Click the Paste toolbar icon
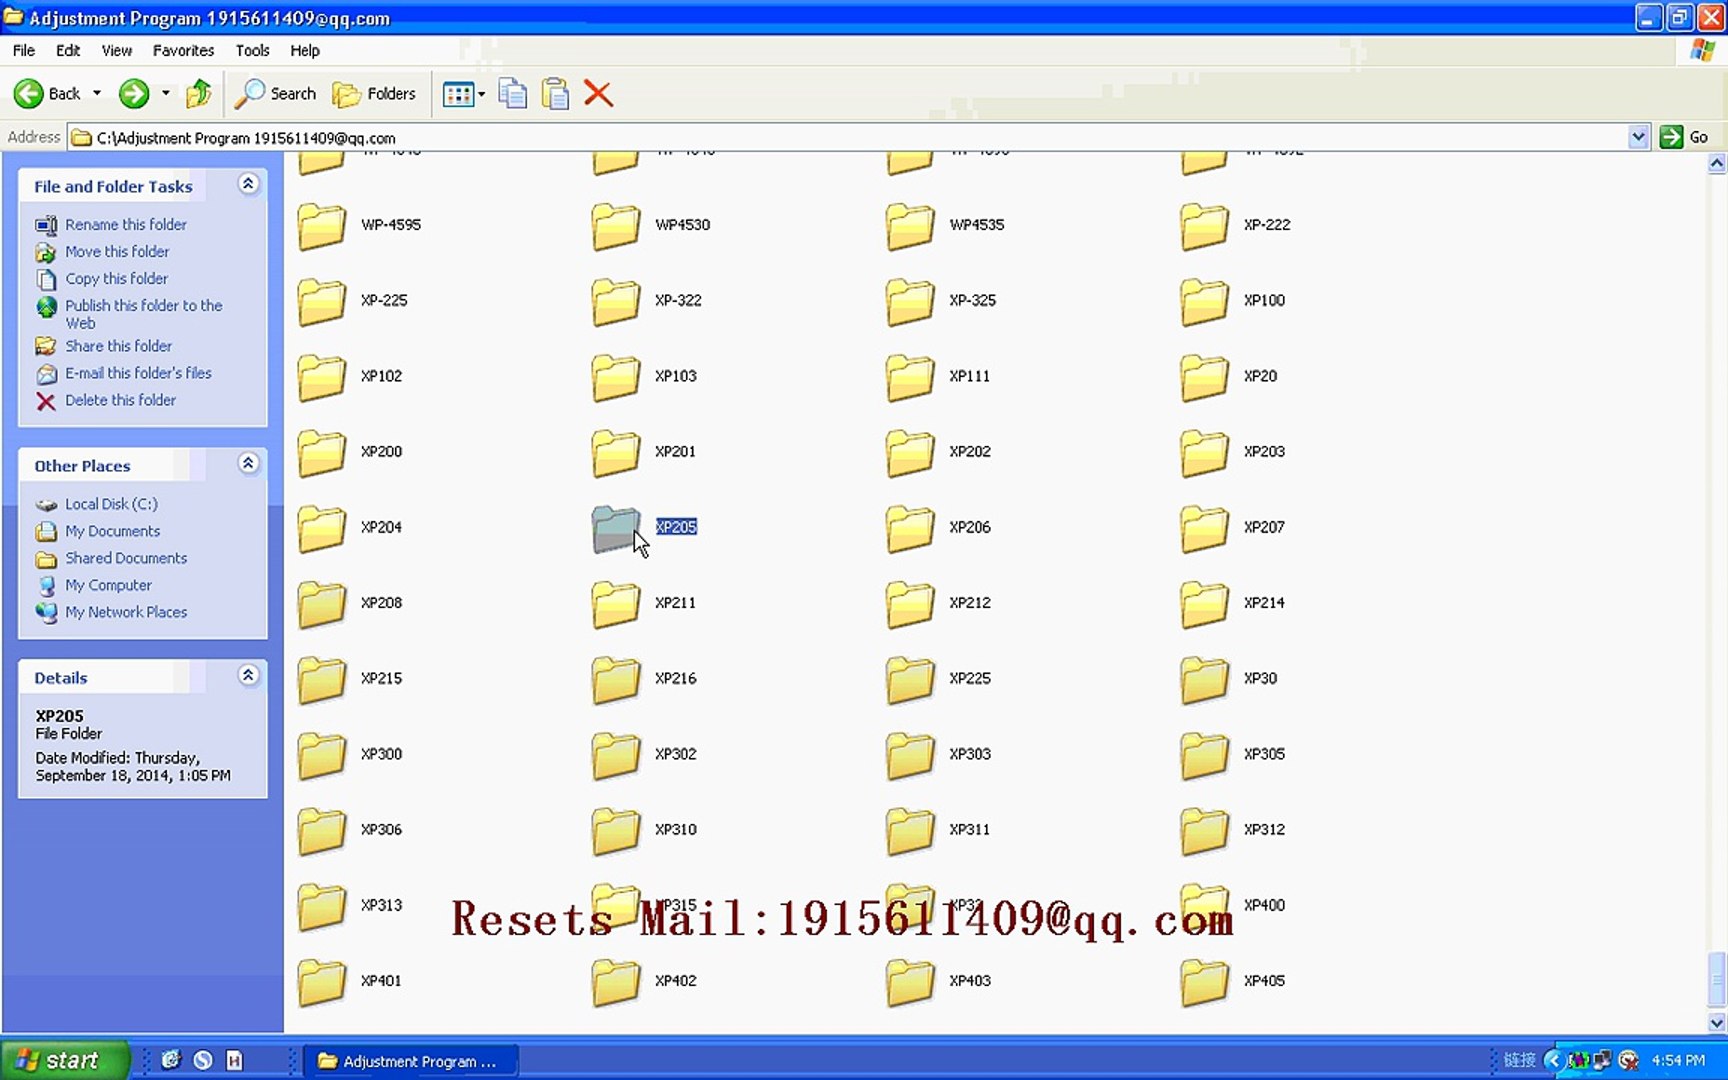Viewport: 1728px width, 1080px height. [x=555, y=94]
